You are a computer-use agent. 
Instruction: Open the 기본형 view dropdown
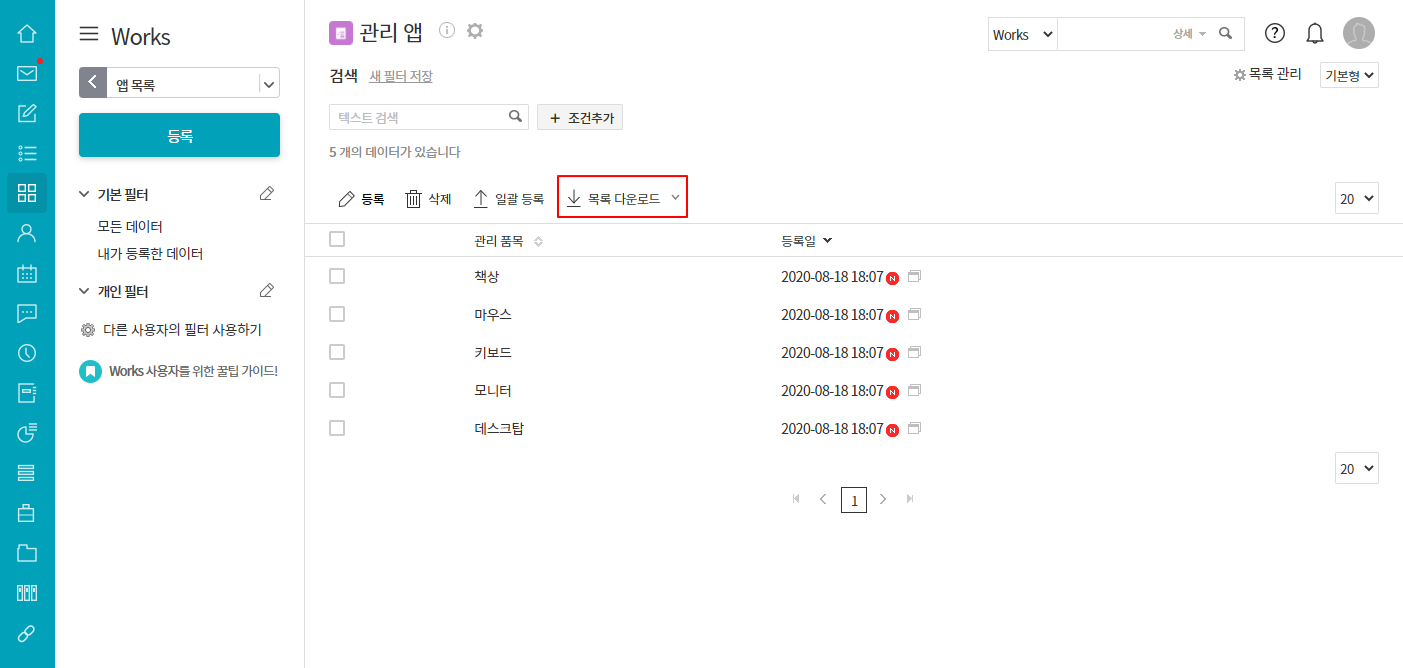pos(1349,75)
